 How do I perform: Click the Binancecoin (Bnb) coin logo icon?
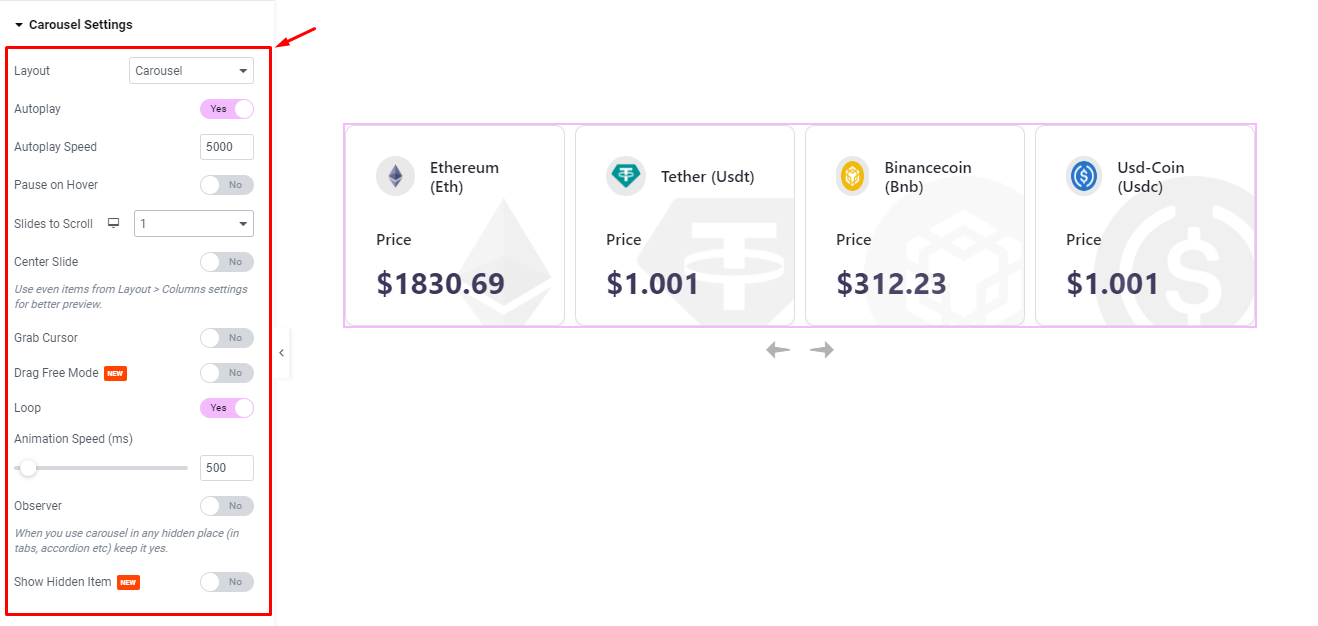click(854, 176)
